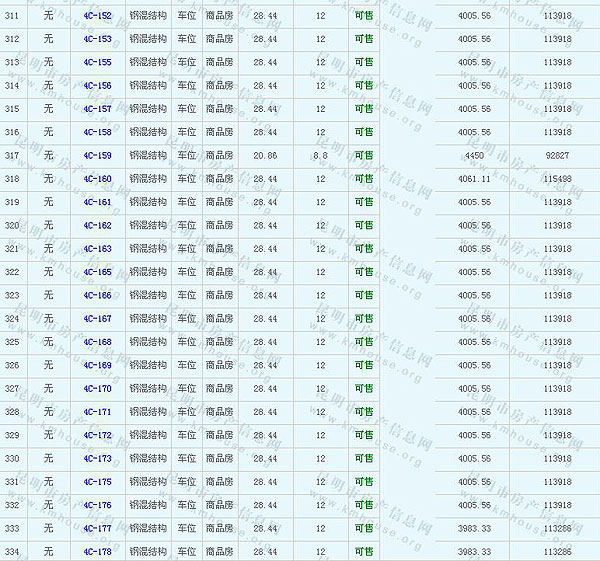
Task: Select unit 4C-165 link
Action: pyautogui.click(x=97, y=272)
